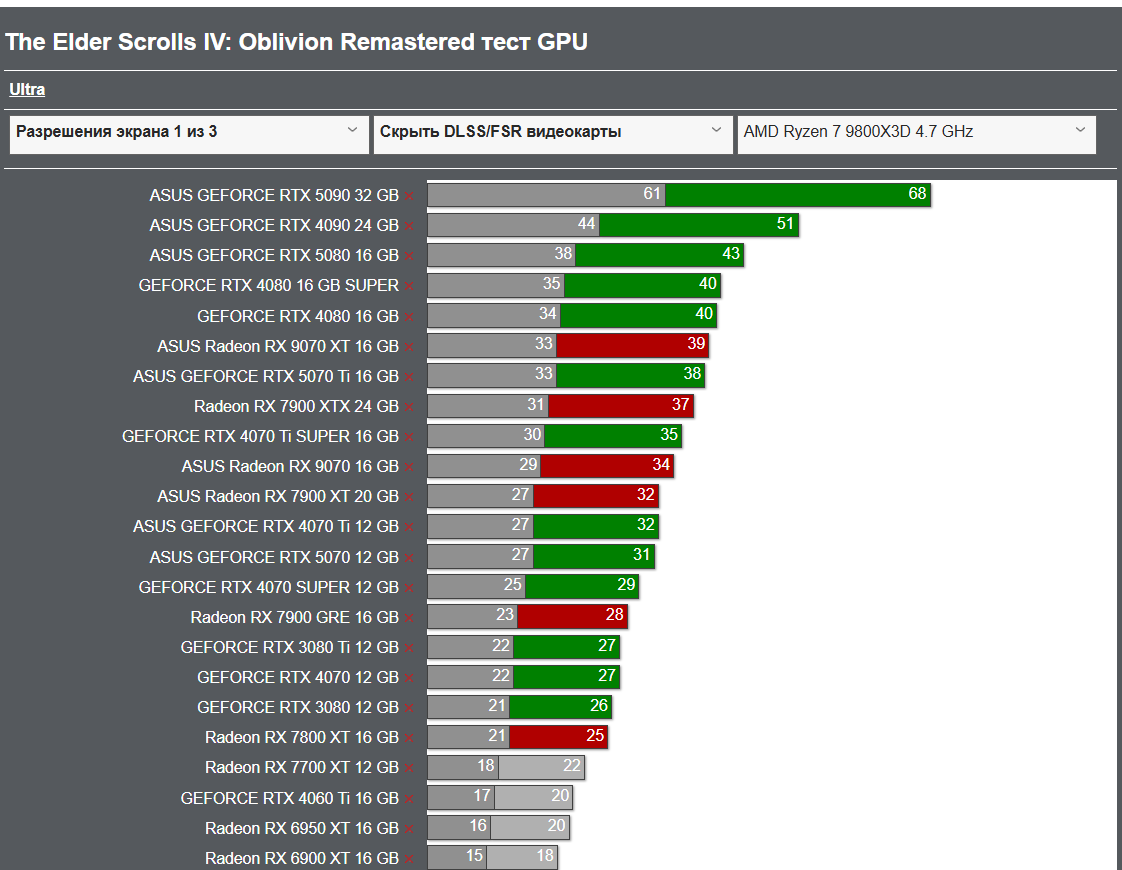1122x870 pixels.
Task: Open the screen resolution dropdown
Action: (189, 135)
